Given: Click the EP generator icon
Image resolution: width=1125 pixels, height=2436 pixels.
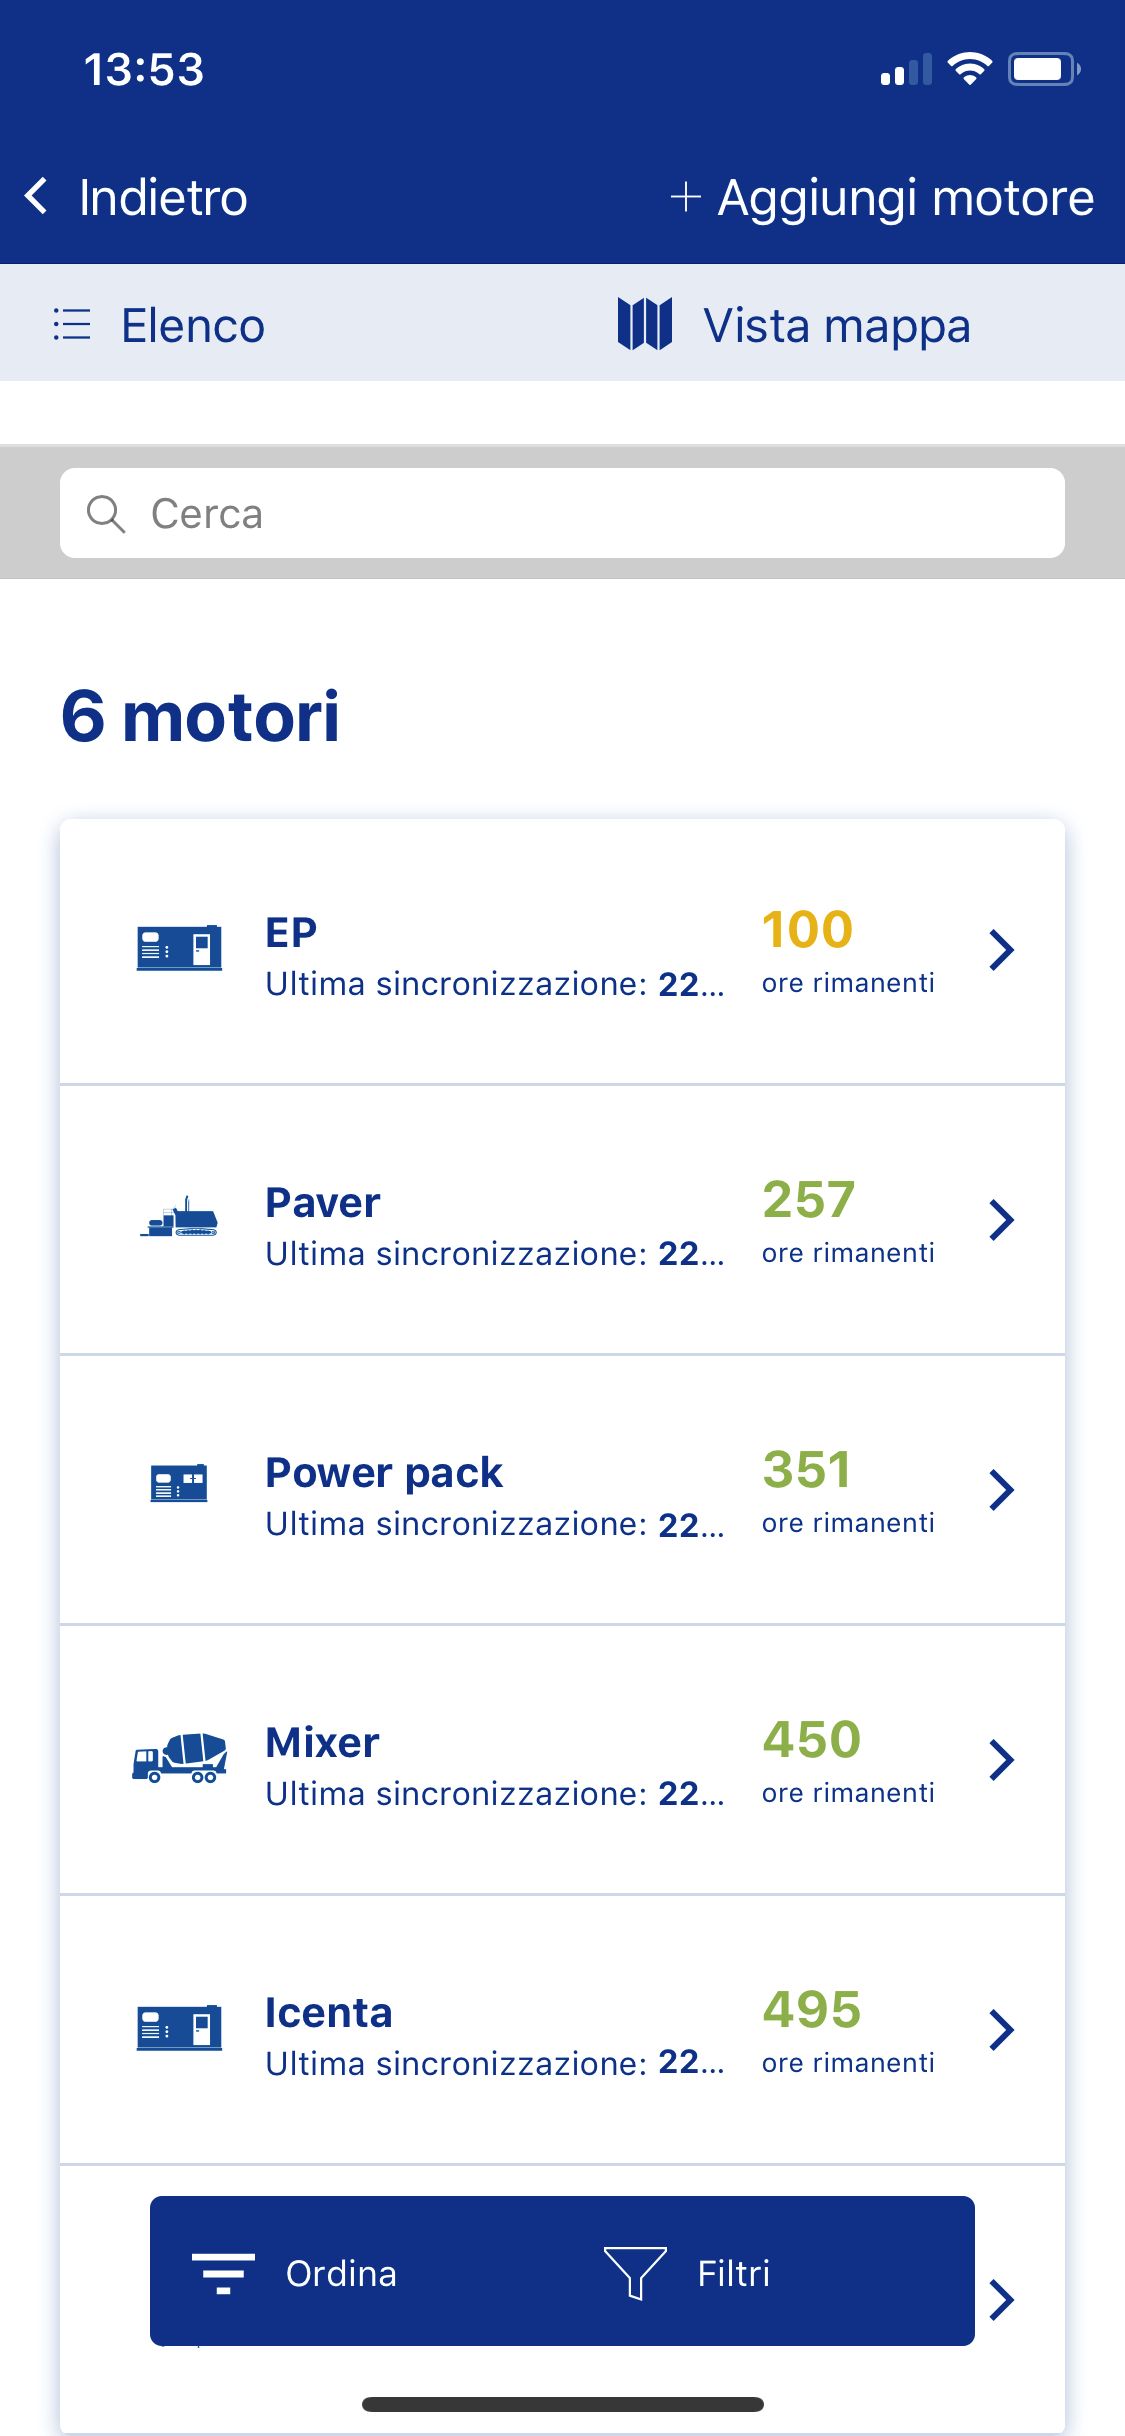Looking at the screenshot, I should coord(179,948).
